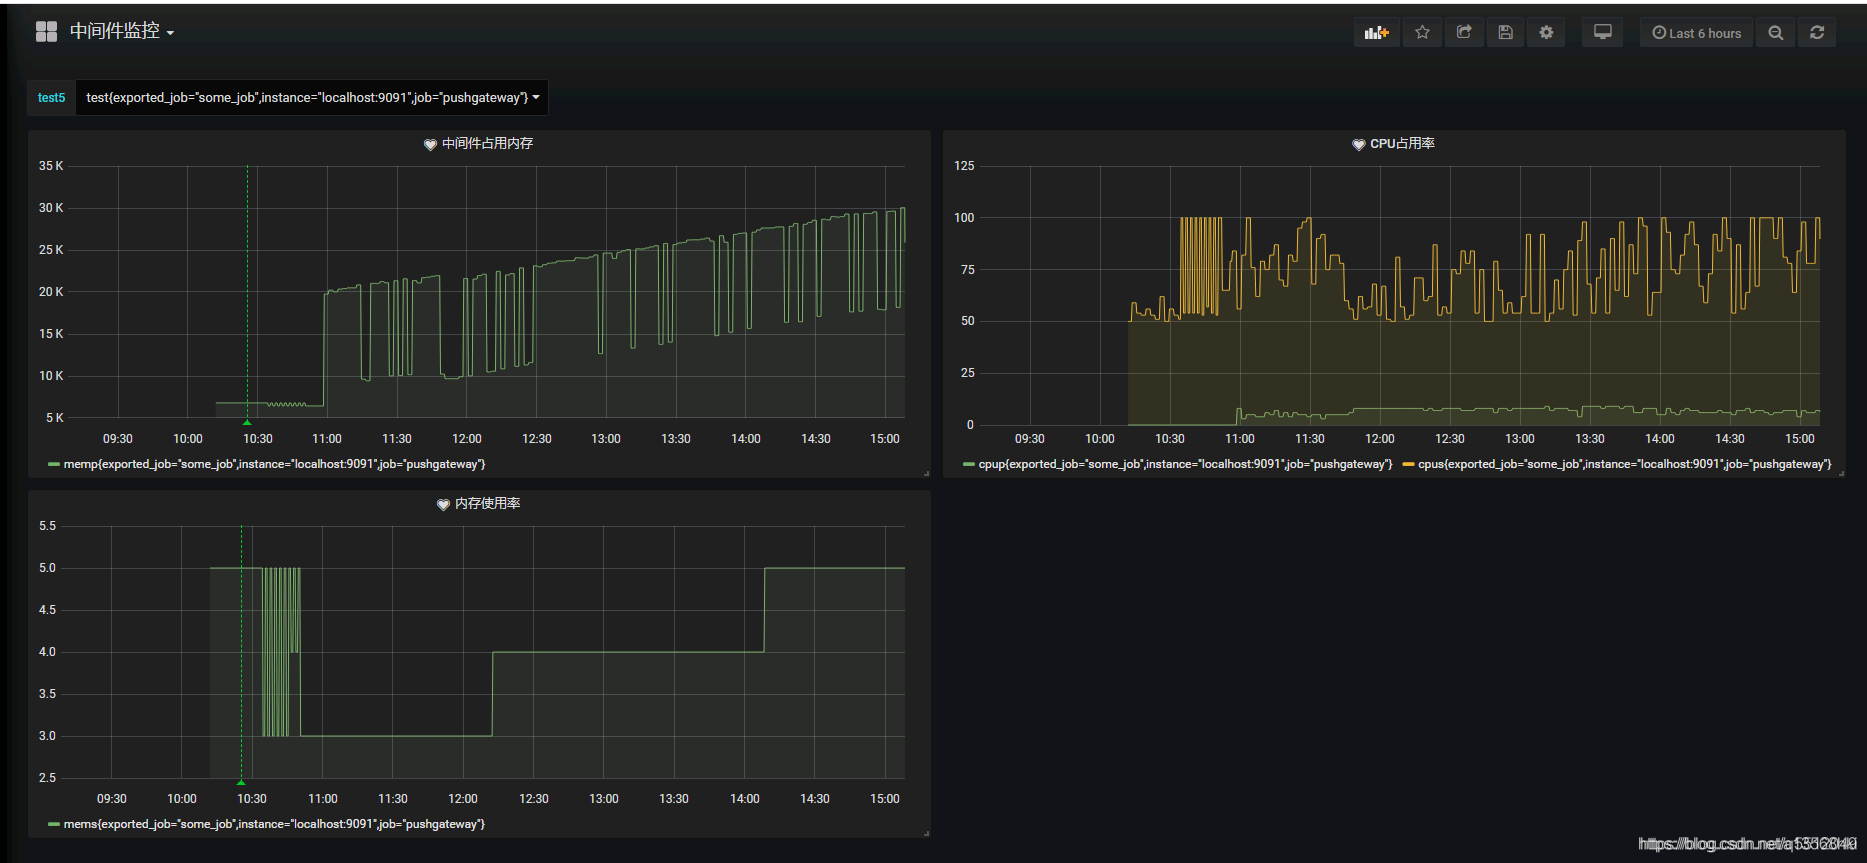This screenshot has width=1867, height=863.
Task: Click the heart icon beside 中间件占用内存
Action: 430,145
